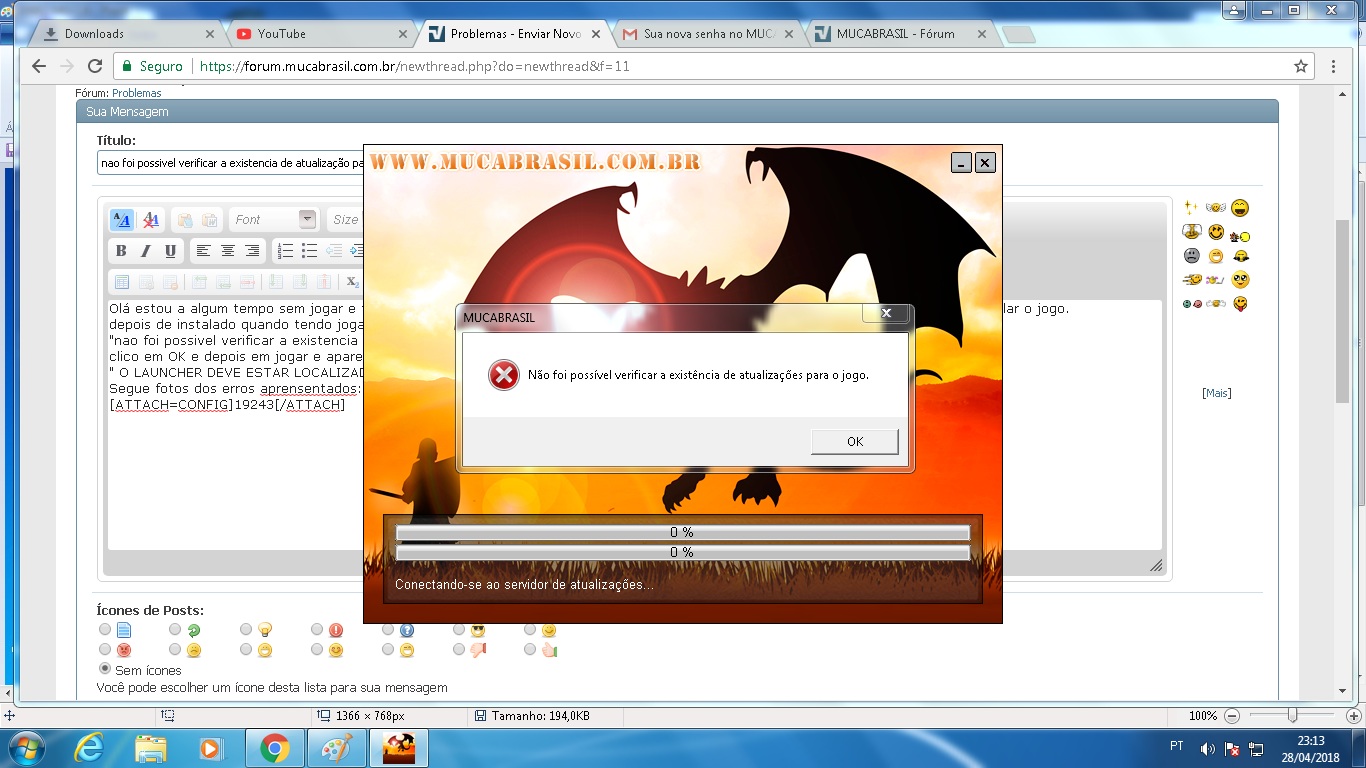1366x768 pixels.
Task: Underline the selected text
Action: click(x=170, y=251)
